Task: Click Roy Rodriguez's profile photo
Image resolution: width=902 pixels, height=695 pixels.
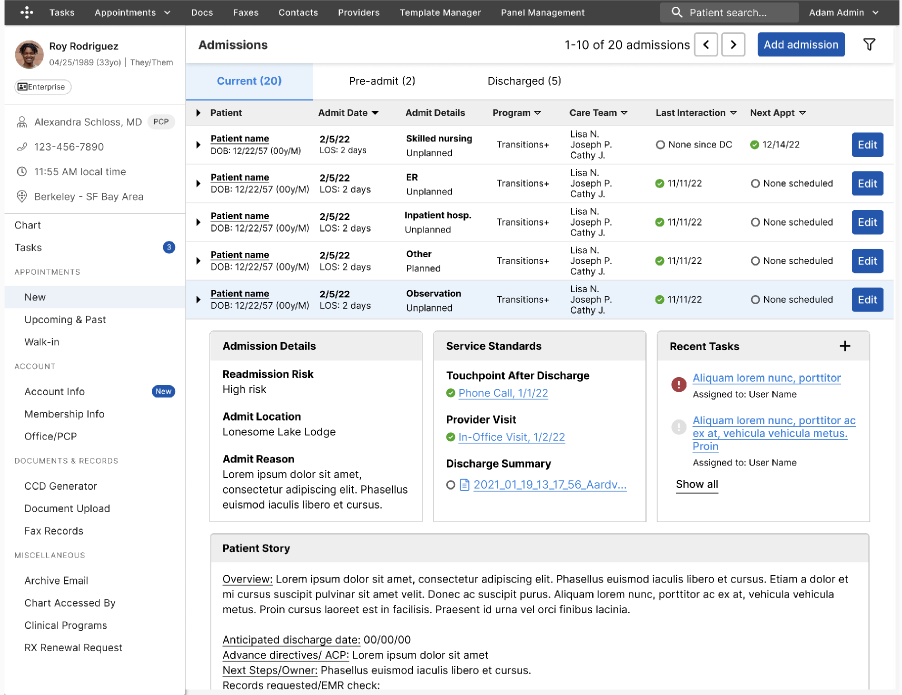Action: pos(29,54)
